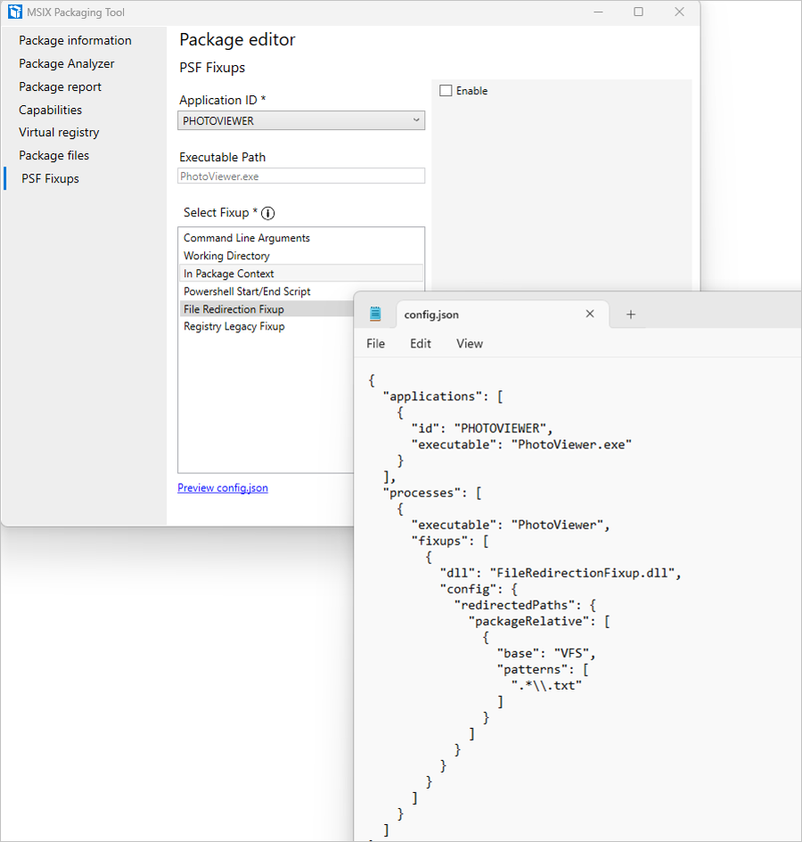Click the Executable Path field
This screenshot has width=802, height=842.
[301, 176]
